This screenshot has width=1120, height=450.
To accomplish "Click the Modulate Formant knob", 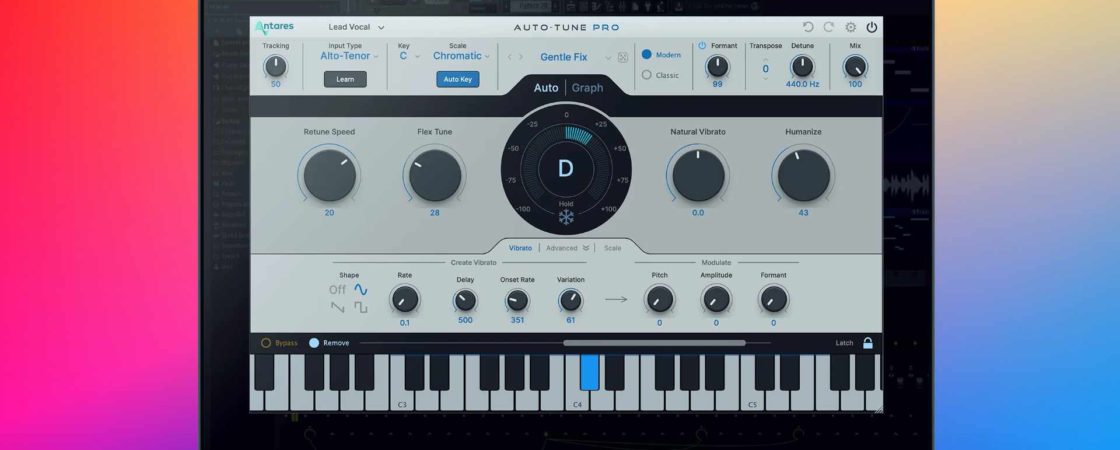I will 773,299.
